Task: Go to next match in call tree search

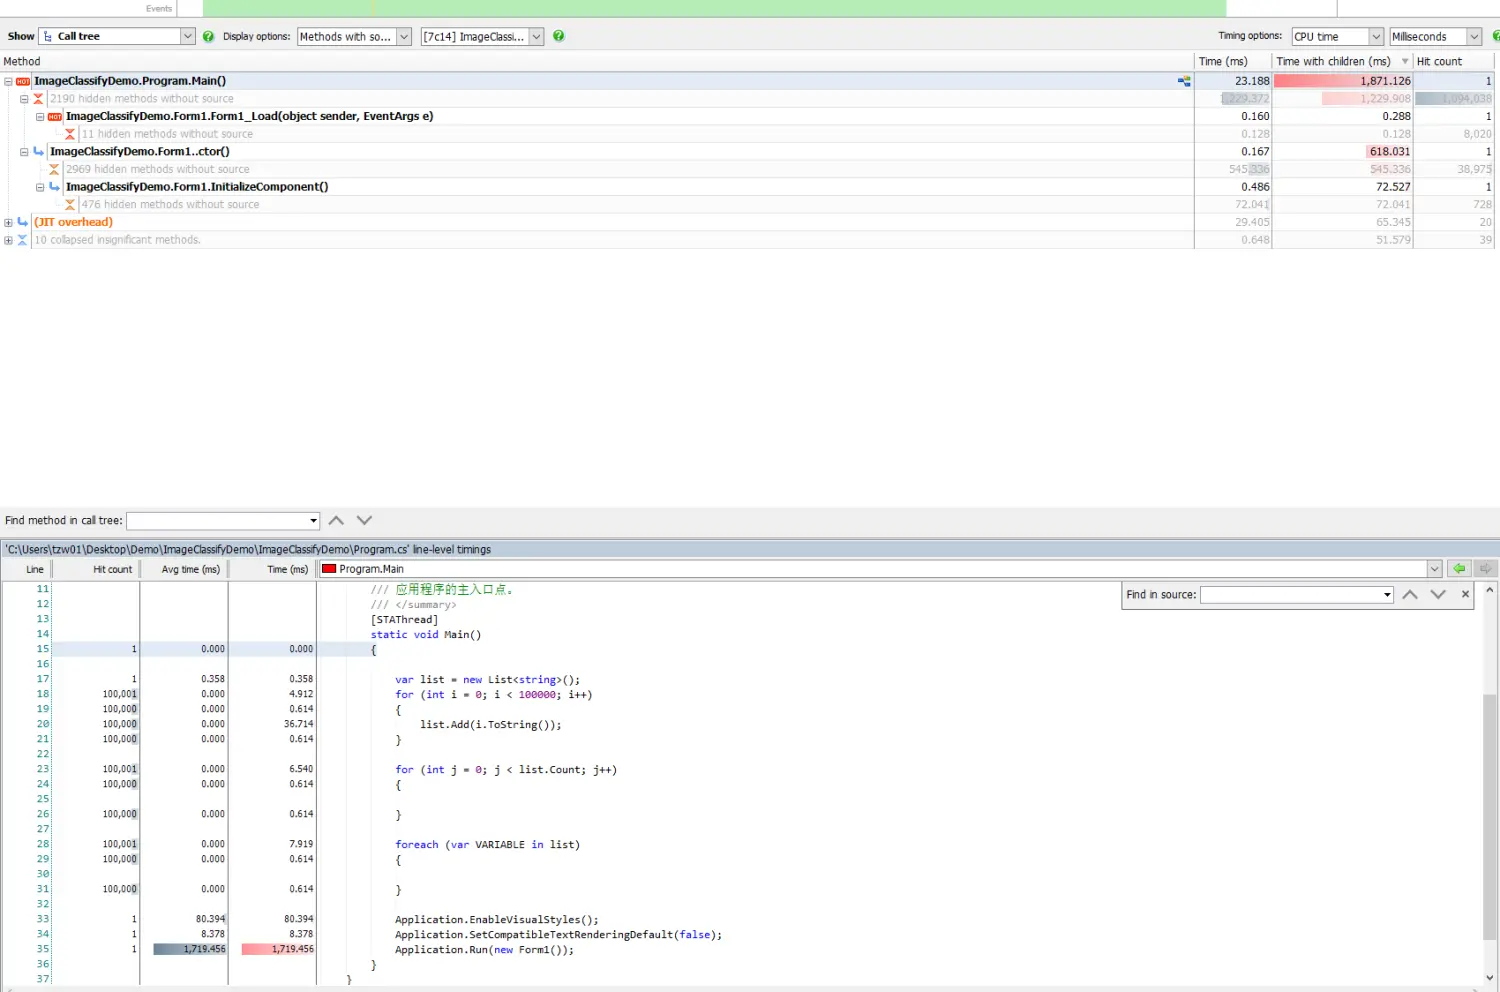Action: tap(364, 520)
